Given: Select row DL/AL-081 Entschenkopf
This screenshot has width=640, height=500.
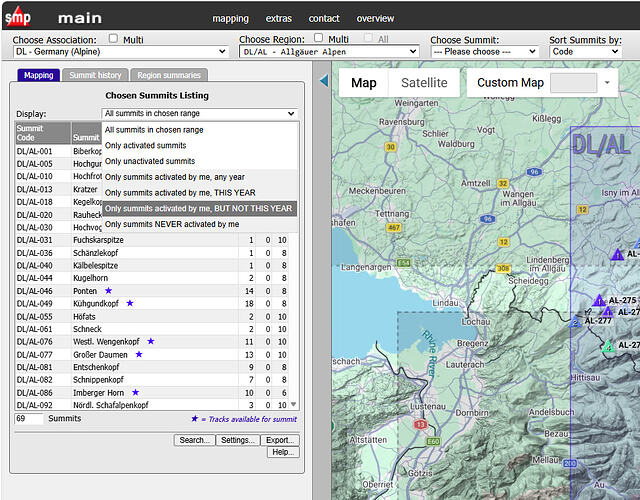Looking at the screenshot, I should (152, 367).
